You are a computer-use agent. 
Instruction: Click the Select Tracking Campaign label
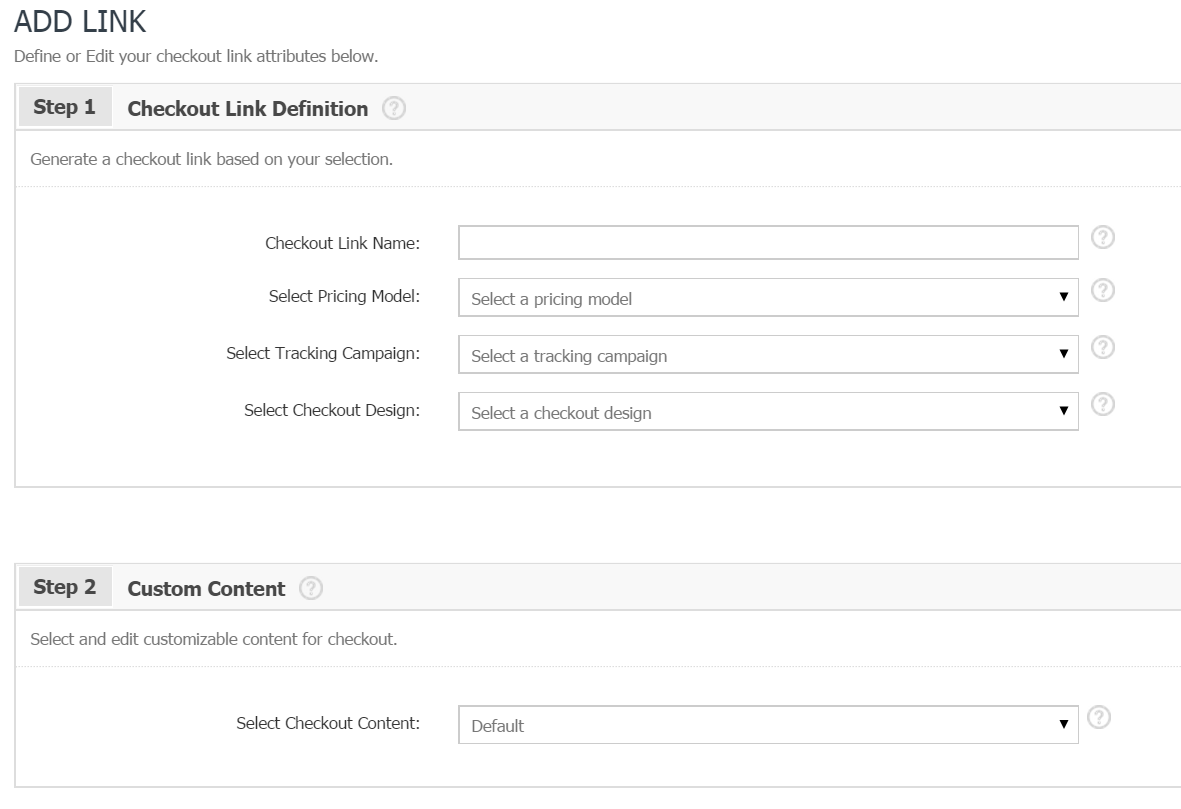click(x=323, y=353)
